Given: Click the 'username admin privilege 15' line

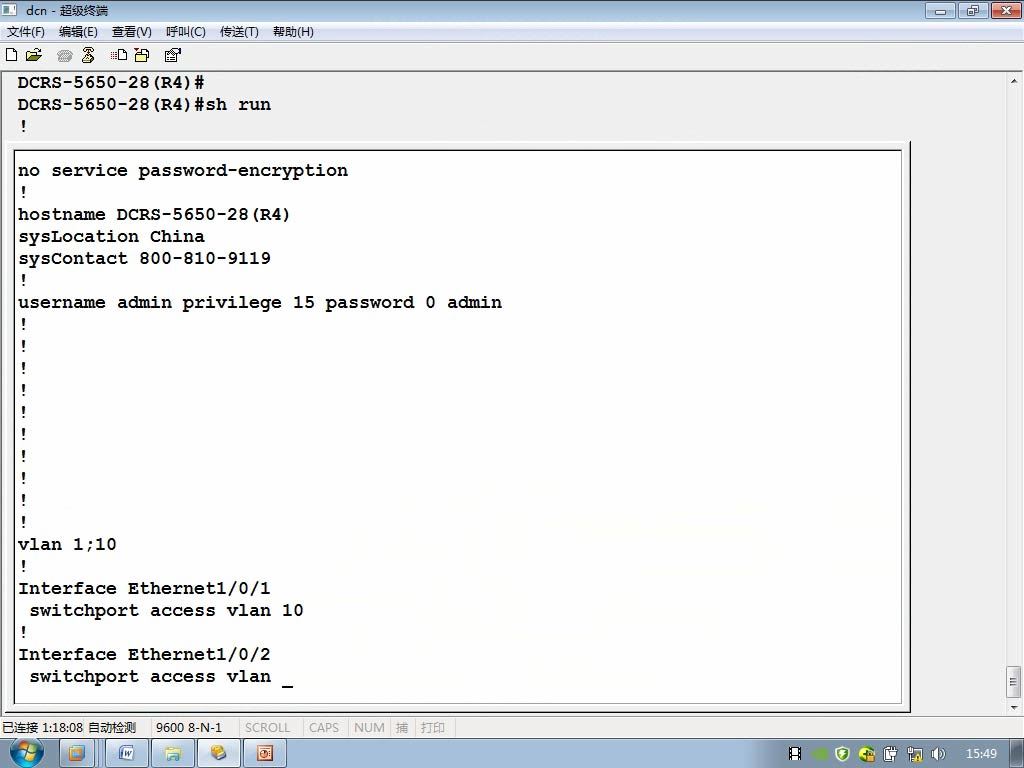Looking at the screenshot, I should click(260, 303).
